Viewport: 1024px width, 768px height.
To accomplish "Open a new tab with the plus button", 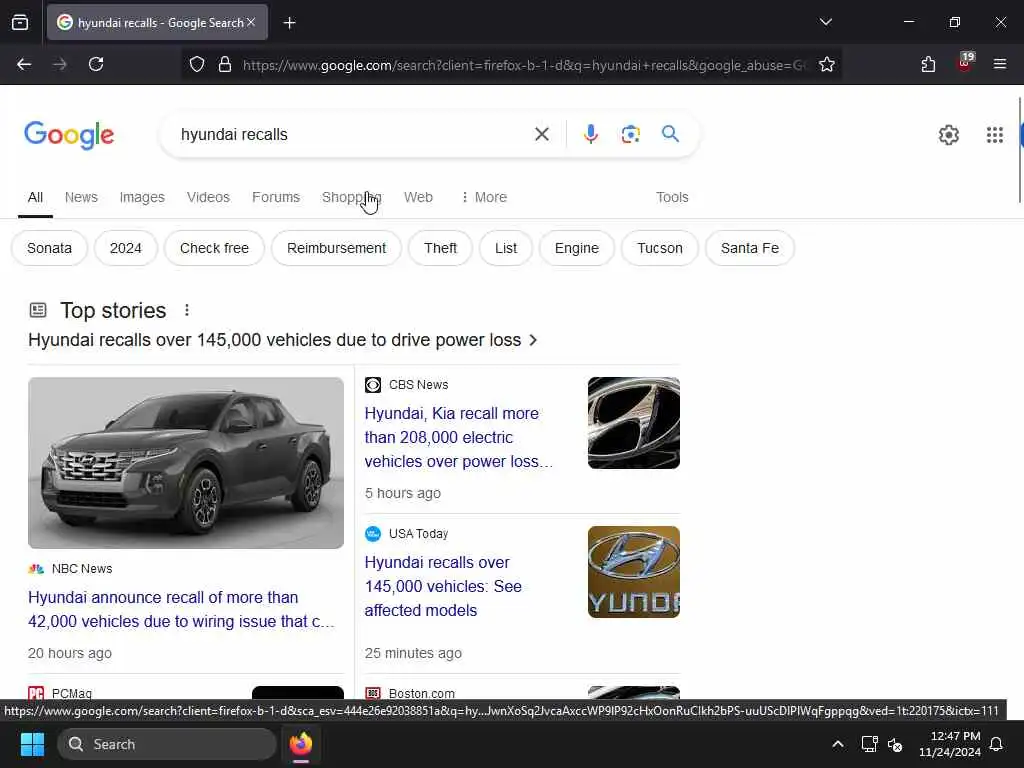I will [289, 23].
